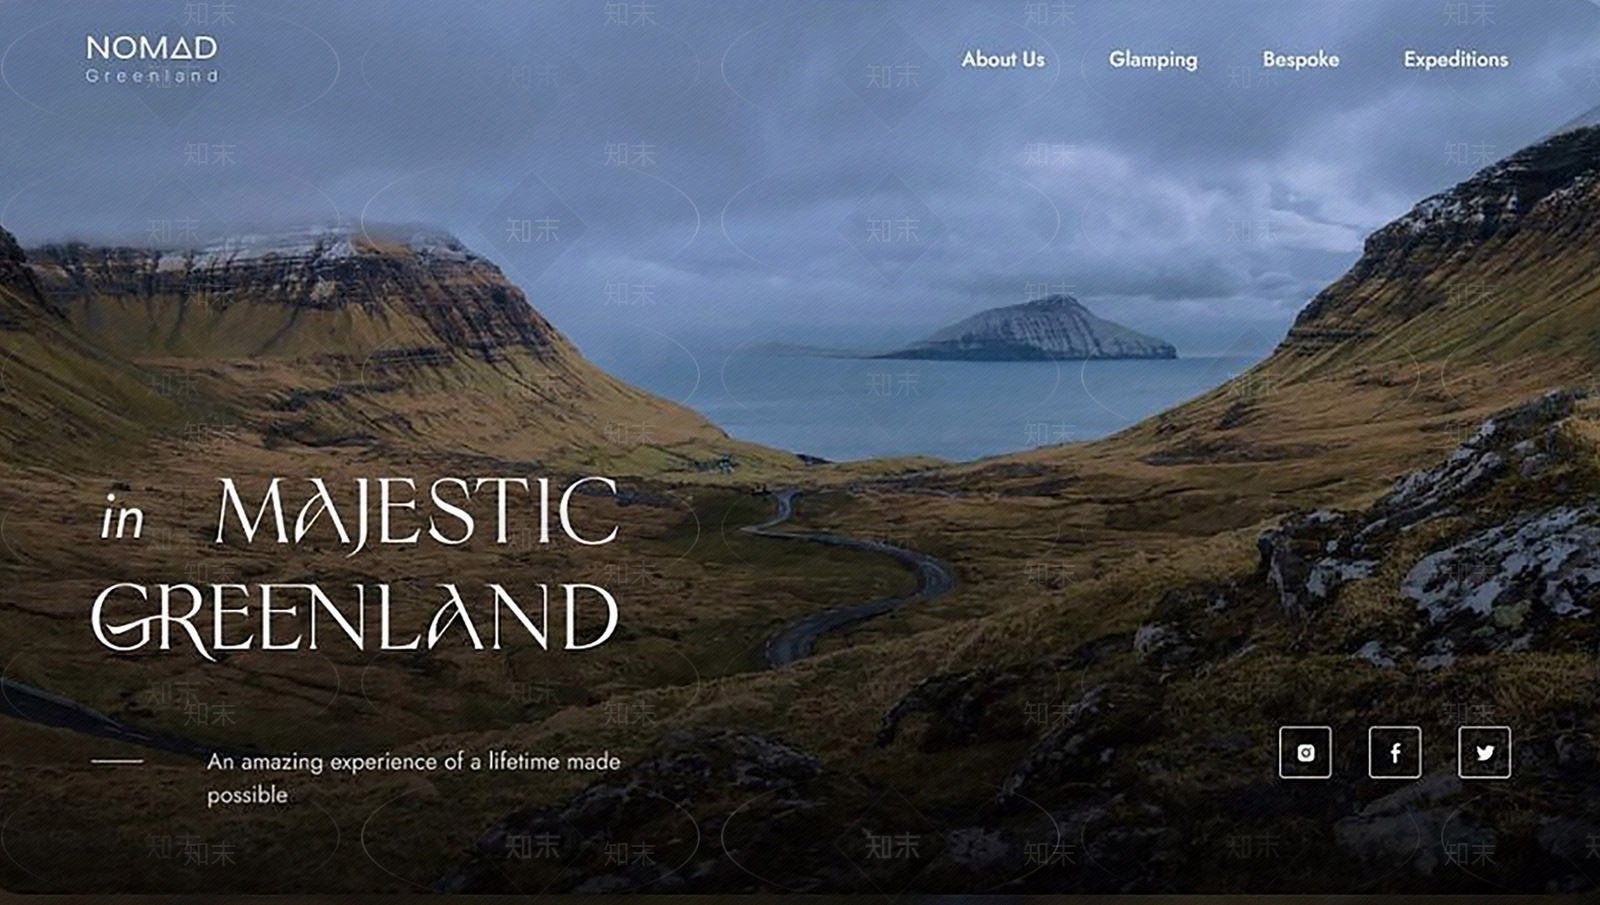Open the Instagram social icon

[x=1305, y=752]
